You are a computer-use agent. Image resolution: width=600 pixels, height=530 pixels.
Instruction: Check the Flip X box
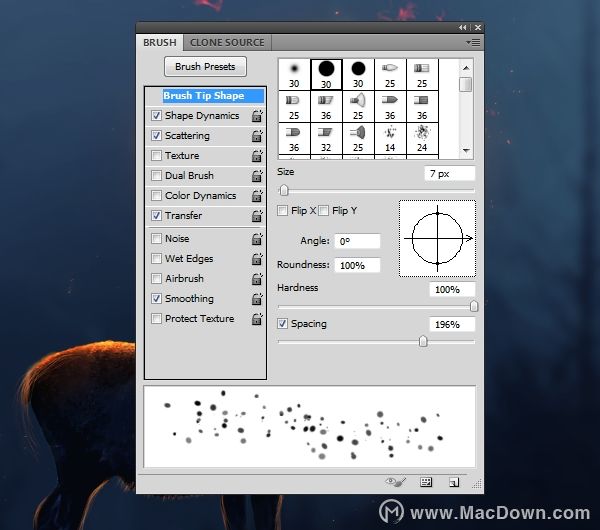282,210
